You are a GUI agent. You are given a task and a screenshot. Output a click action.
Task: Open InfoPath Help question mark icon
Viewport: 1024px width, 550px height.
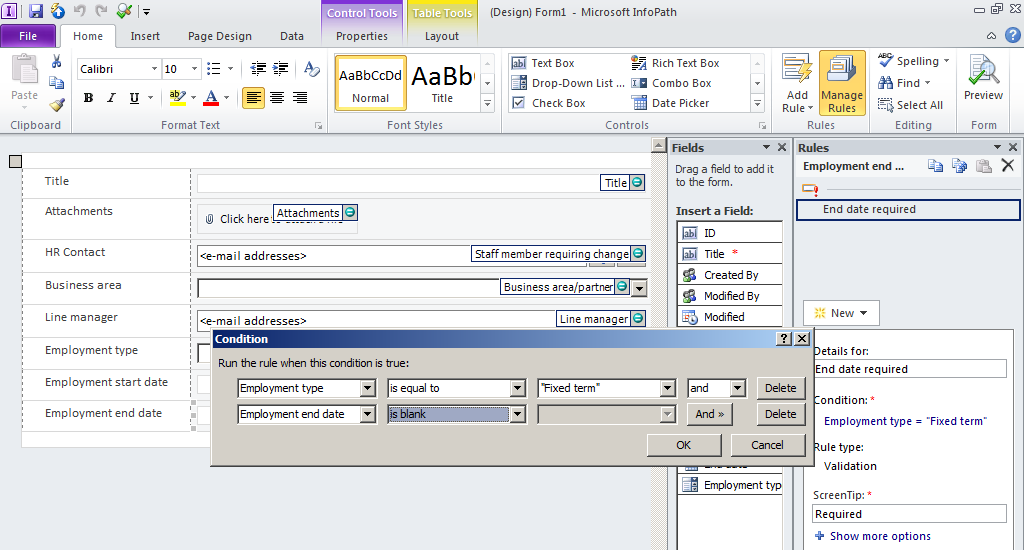1012,35
